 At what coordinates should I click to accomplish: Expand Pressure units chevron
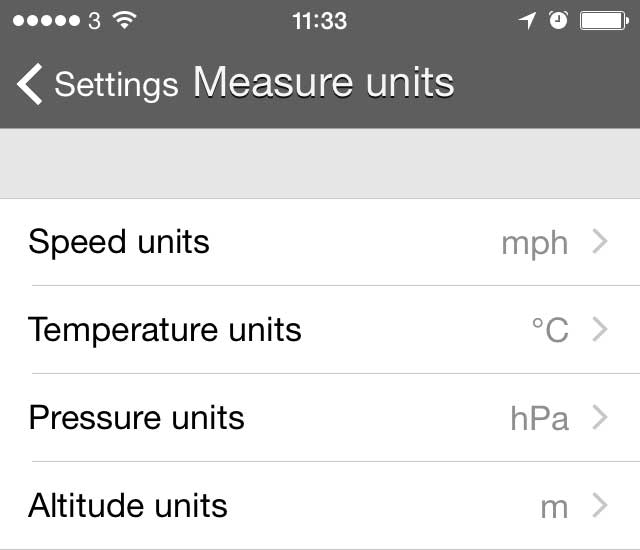click(600, 417)
